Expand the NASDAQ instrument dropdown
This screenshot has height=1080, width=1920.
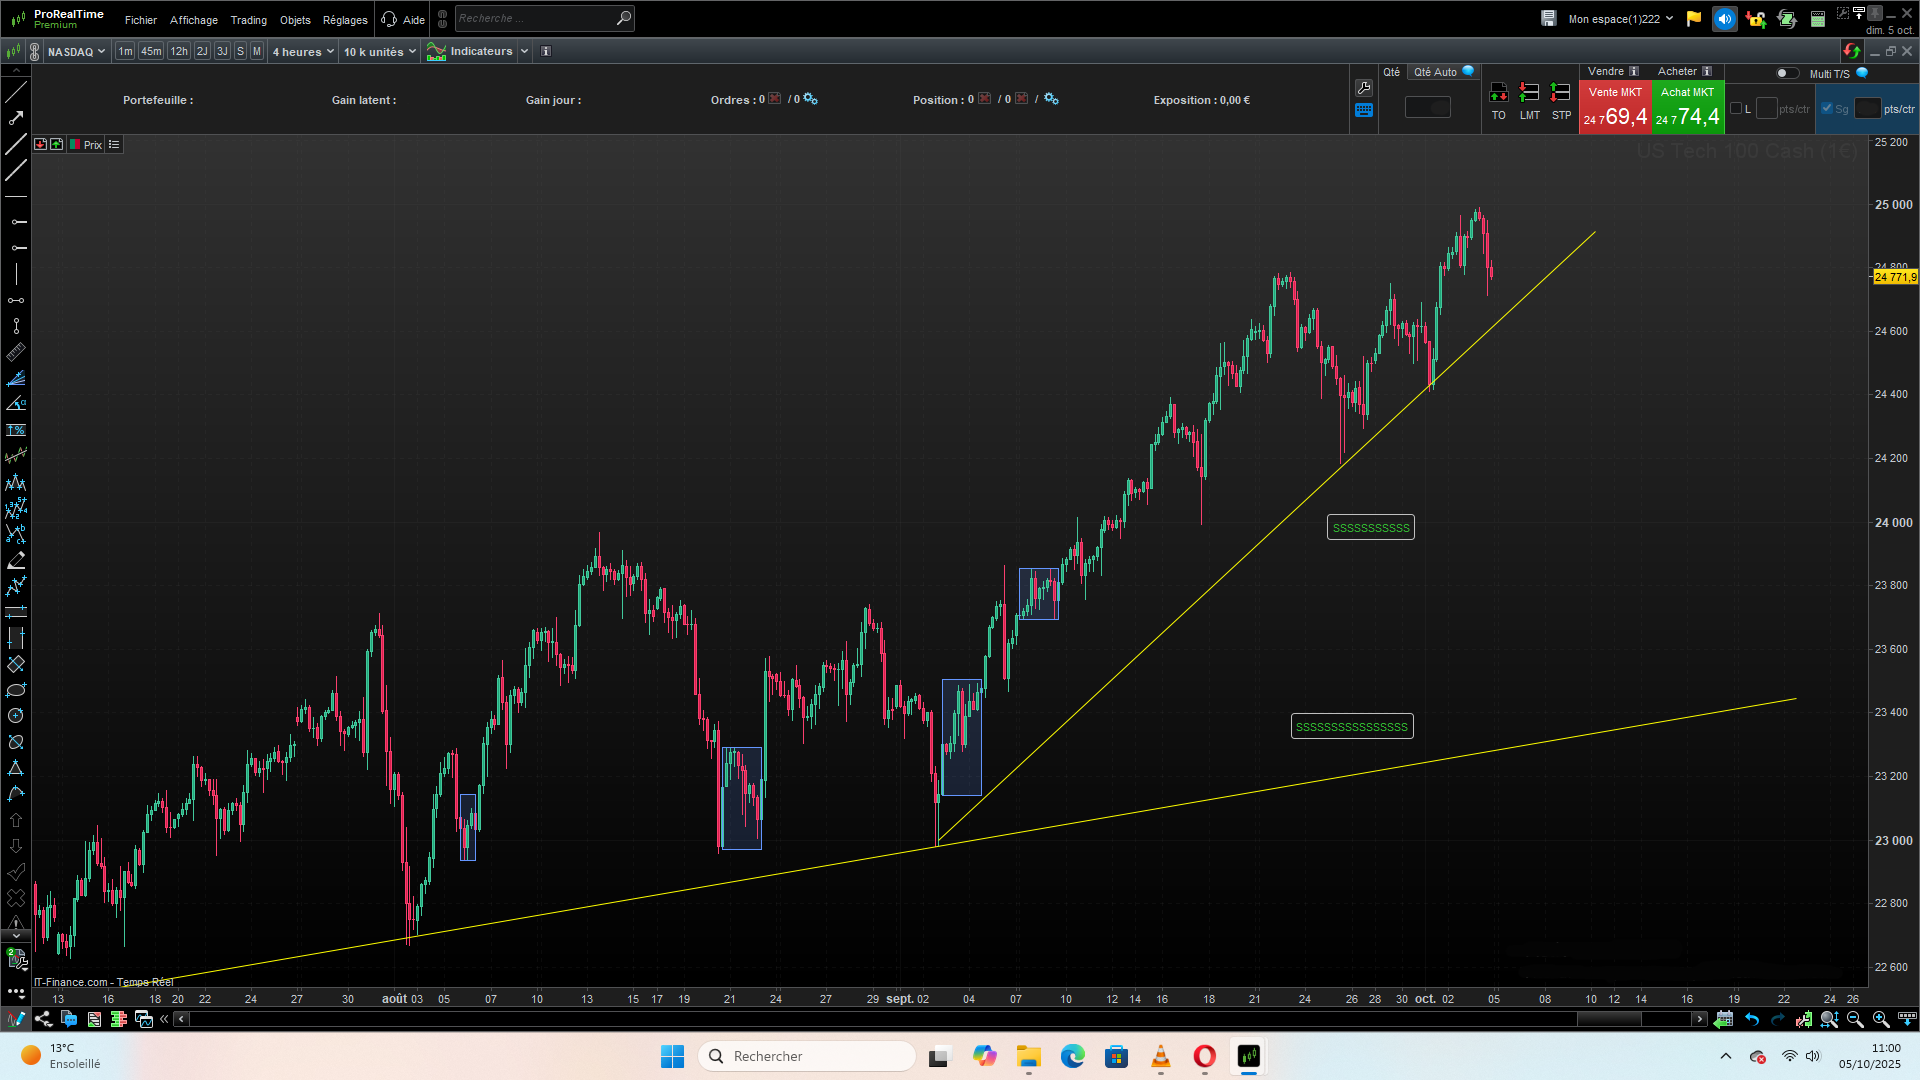click(76, 51)
